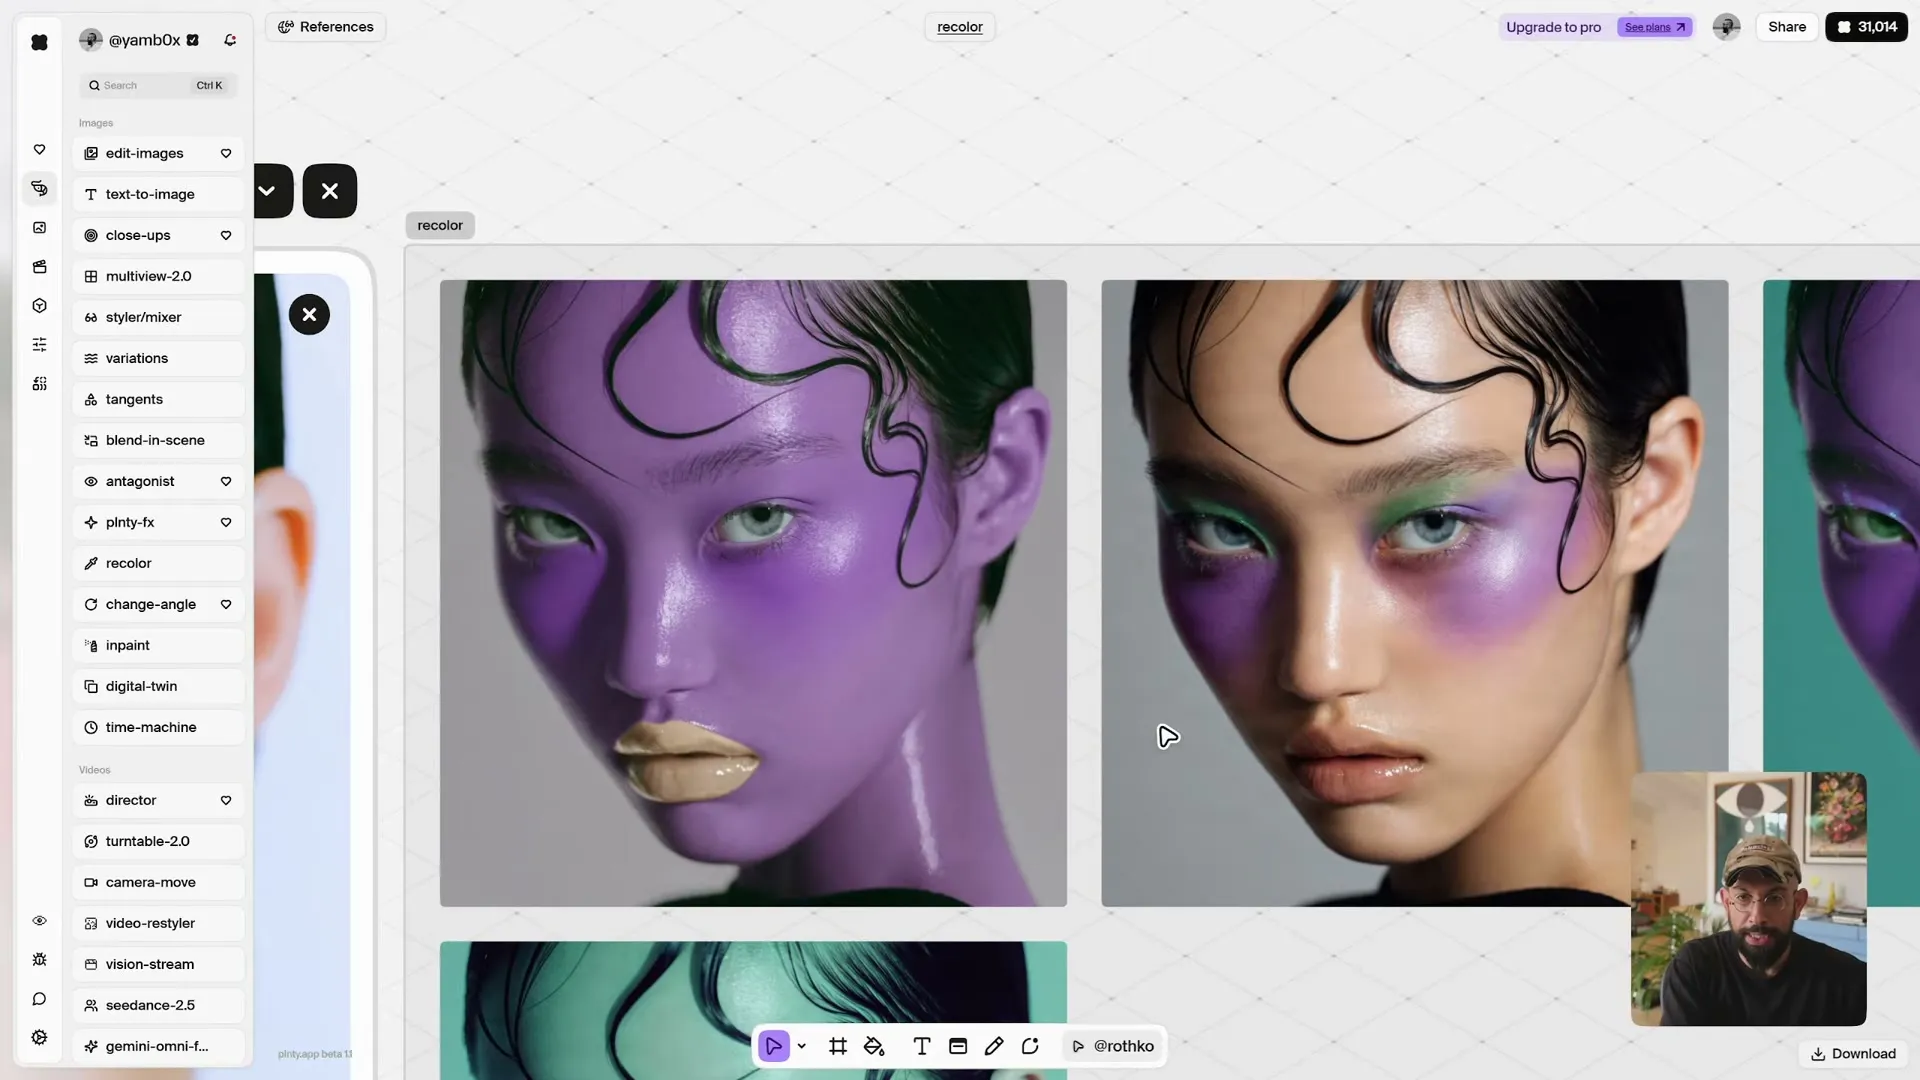The width and height of the screenshot is (1920, 1080).
Task: Click the user avatar in top bar
Action: pyautogui.click(x=1726, y=27)
